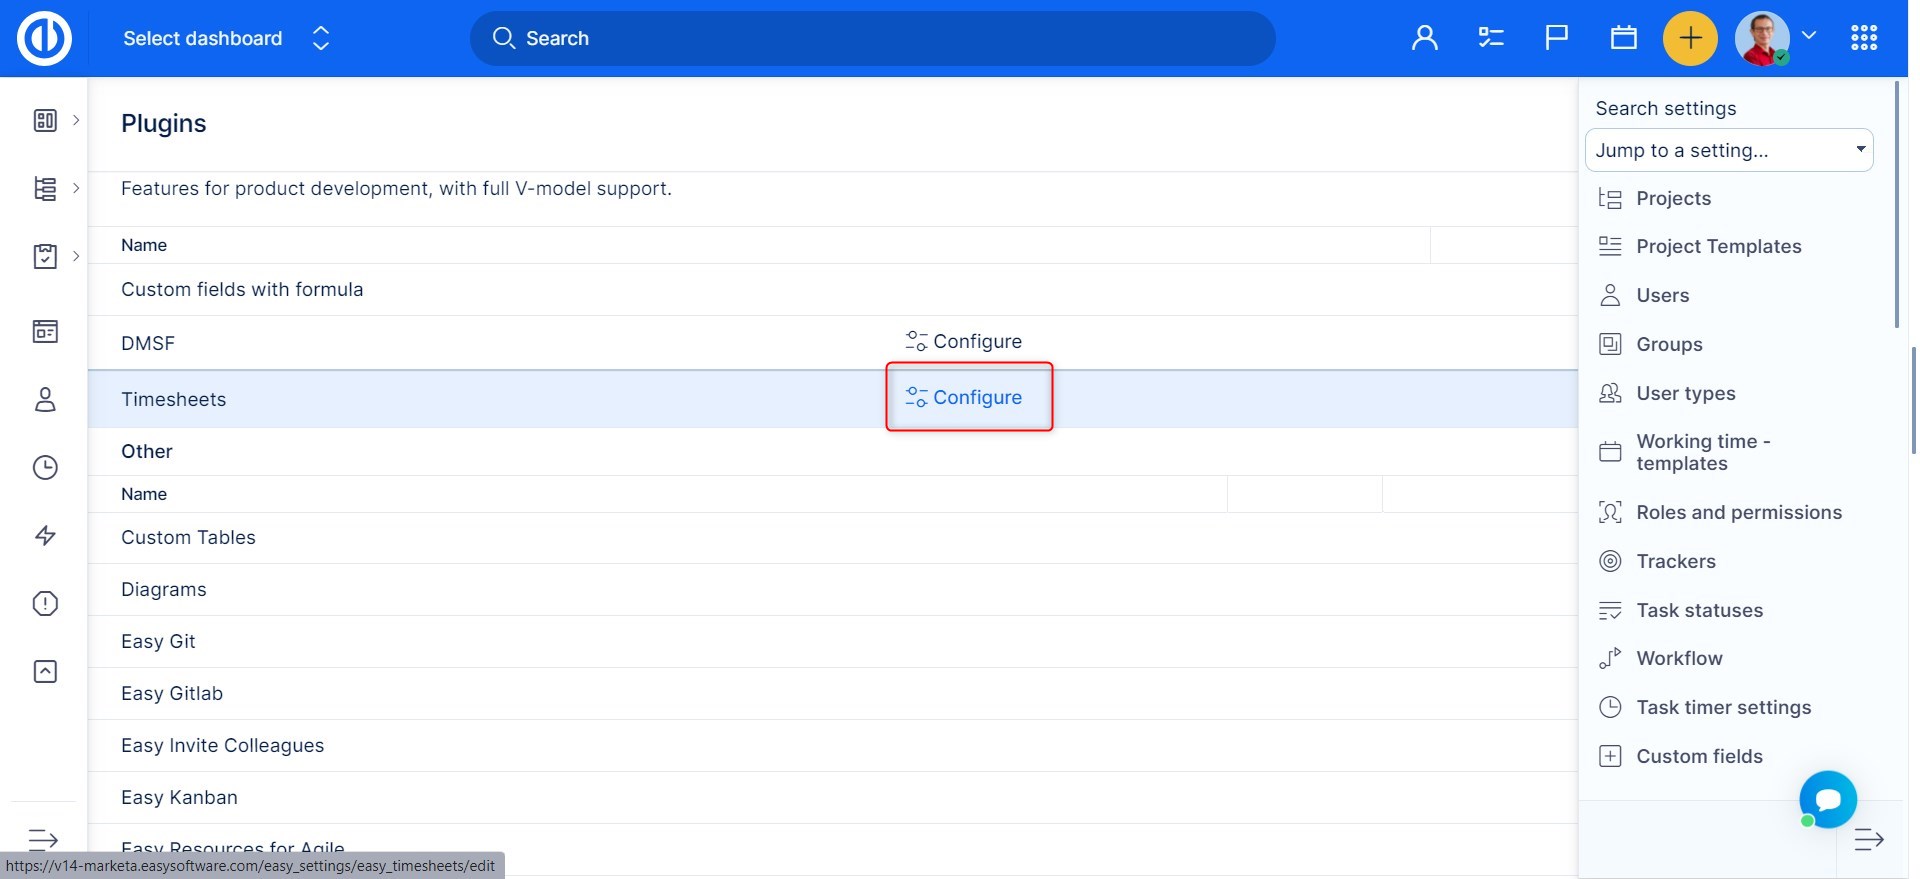The image size is (1920, 879).
Task: Select Custom fields in settings menu
Action: click(x=1699, y=756)
